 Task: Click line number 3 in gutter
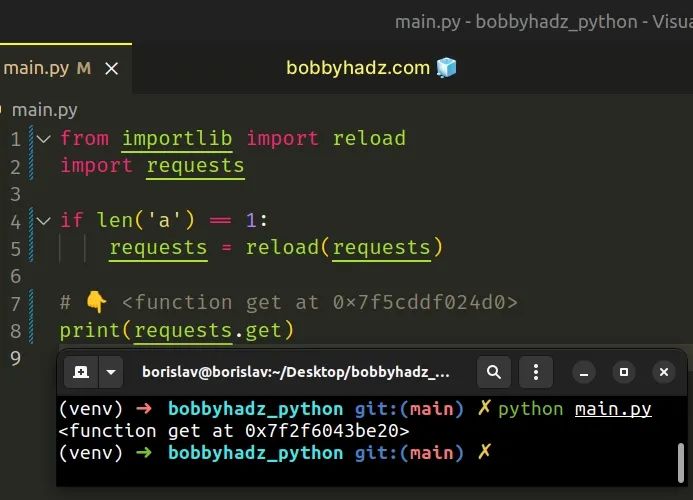pos(15,194)
